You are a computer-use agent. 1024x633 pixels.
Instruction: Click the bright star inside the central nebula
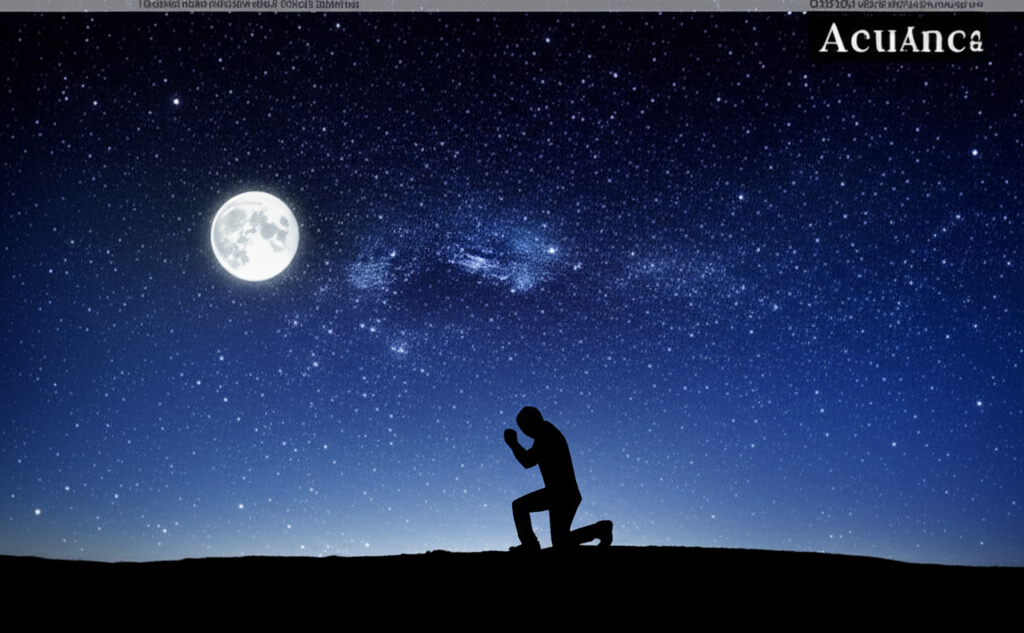click(549, 250)
